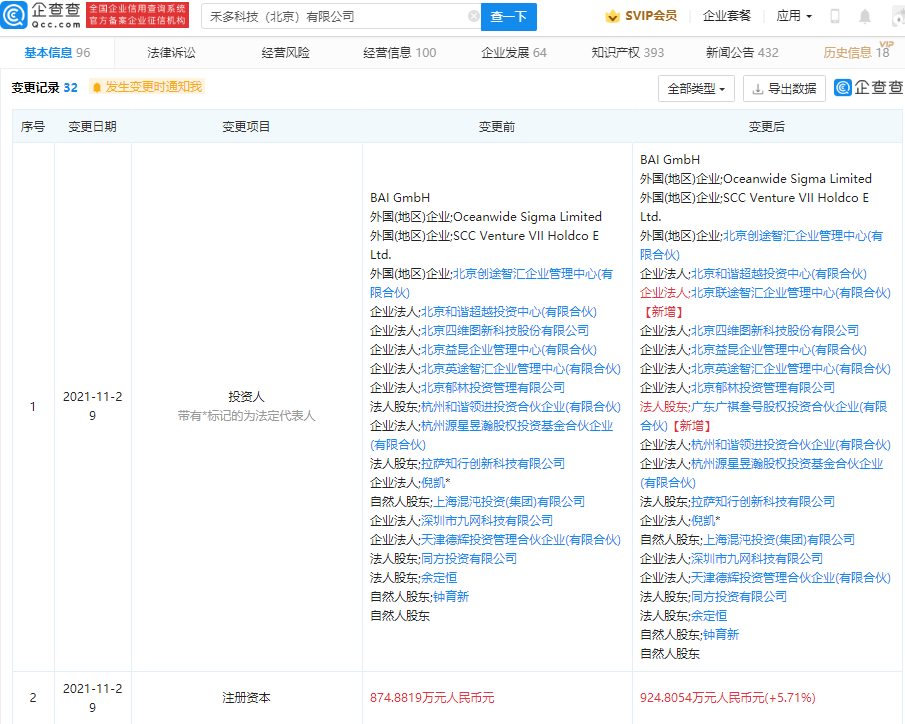Click the 企查查 logo in the header
The image size is (905, 724).
[x=41, y=15]
